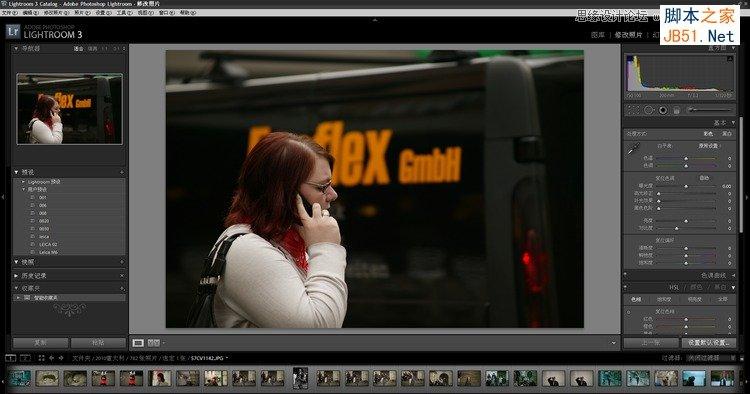
Task: Select the Fit zoom option in Navigator header
Action: (x=78, y=49)
